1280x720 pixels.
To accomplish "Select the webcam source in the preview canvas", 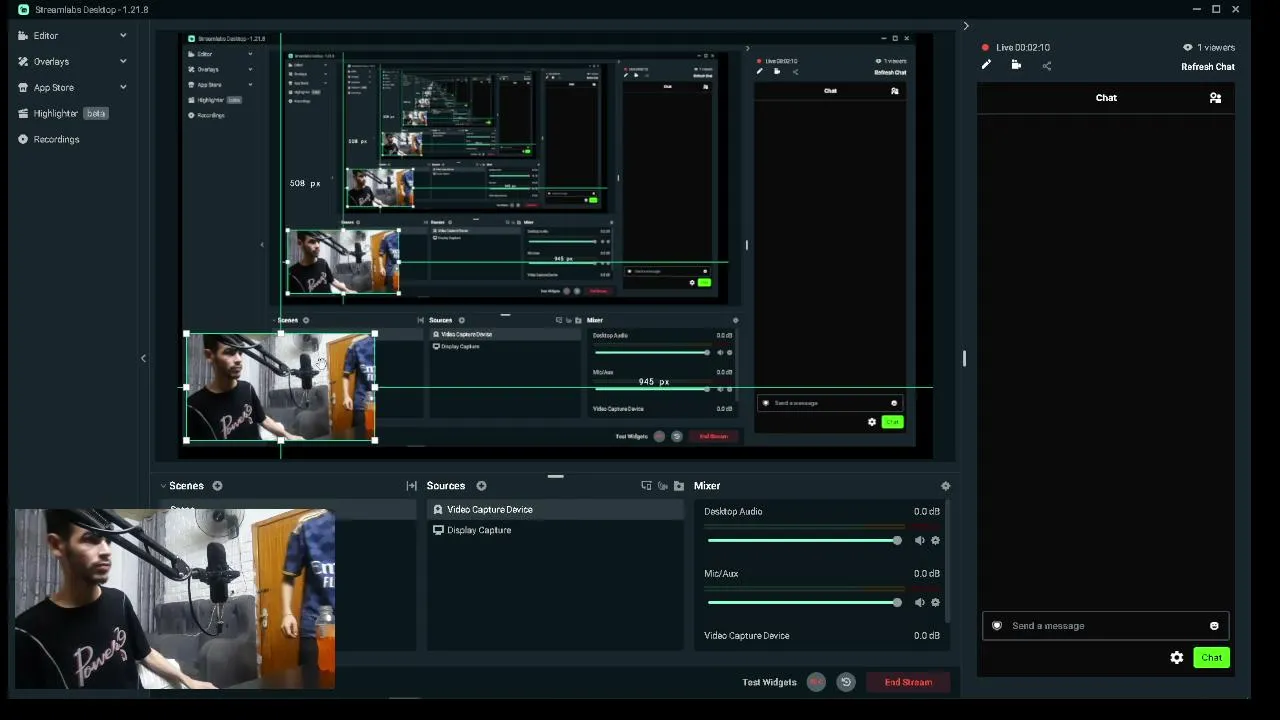I will coord(280,387).
